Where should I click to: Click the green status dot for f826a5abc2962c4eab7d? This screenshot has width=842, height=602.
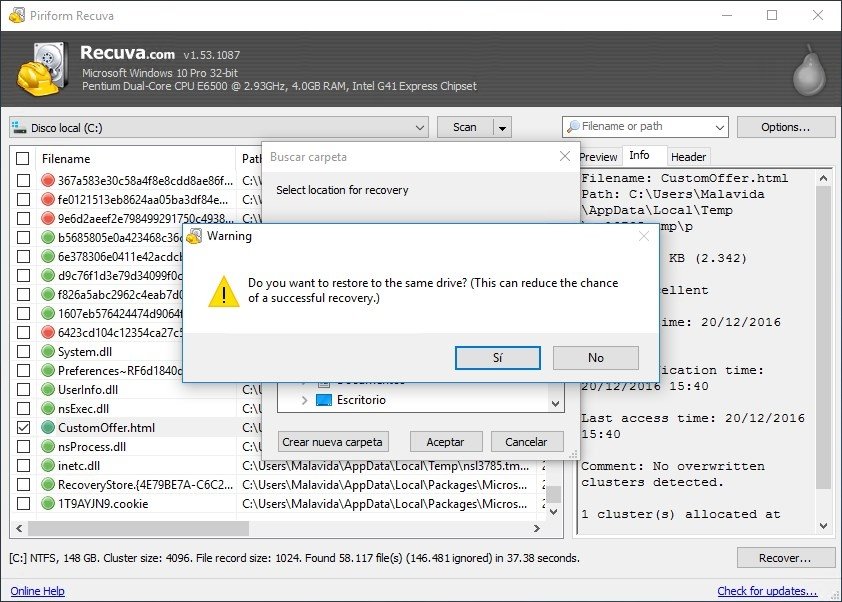click(x=48, y=294)
